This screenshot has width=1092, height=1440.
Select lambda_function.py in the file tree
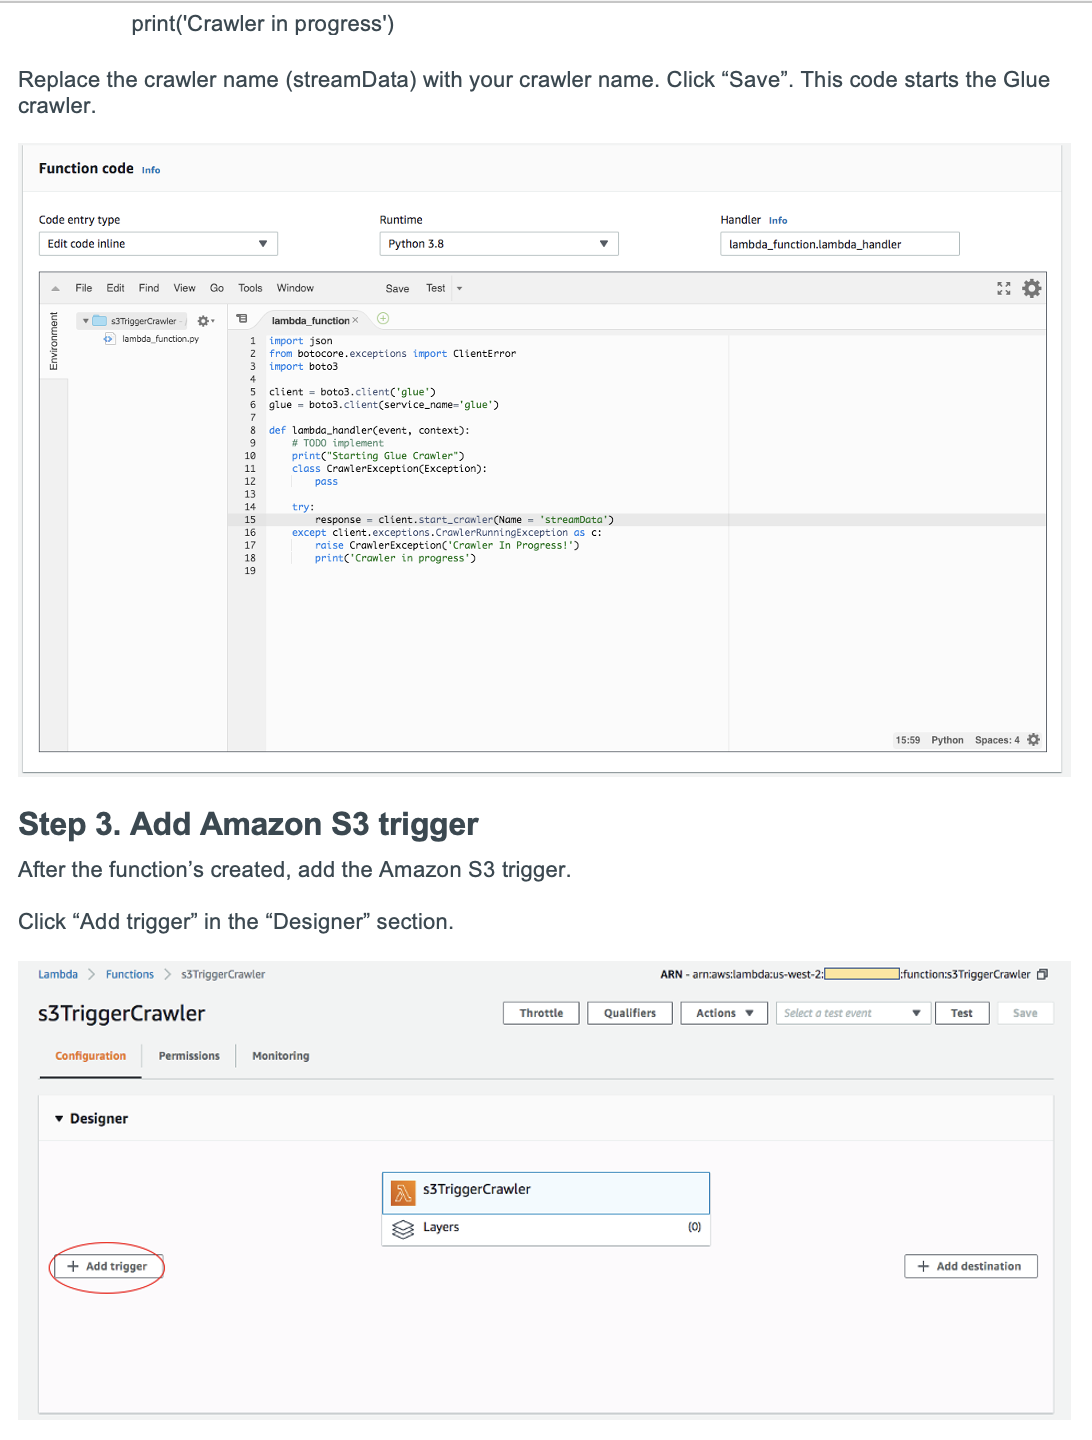[x=160, y=339]
